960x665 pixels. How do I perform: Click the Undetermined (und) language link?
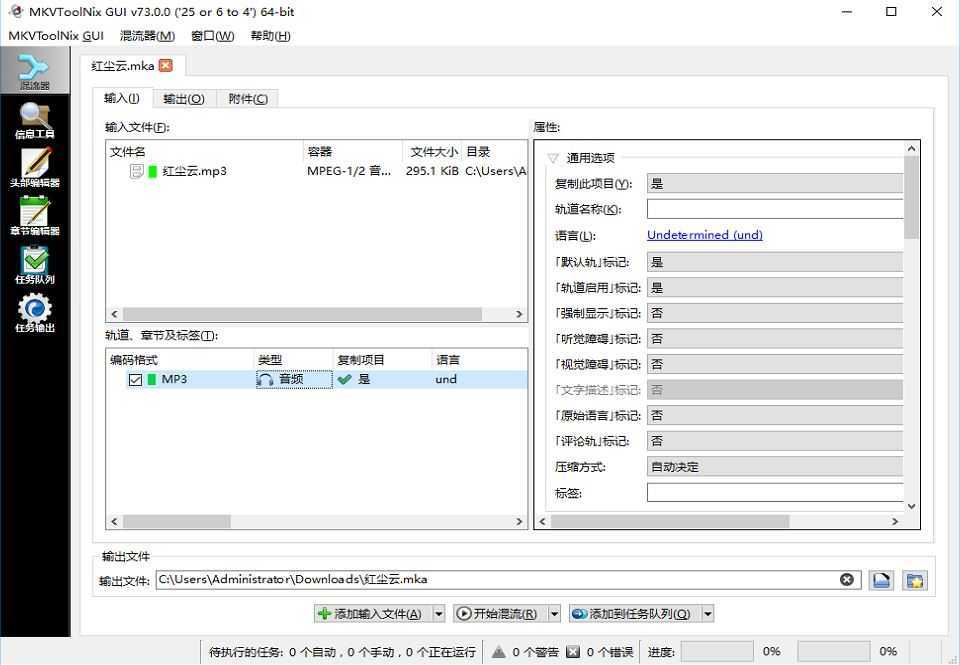[705, 235]
